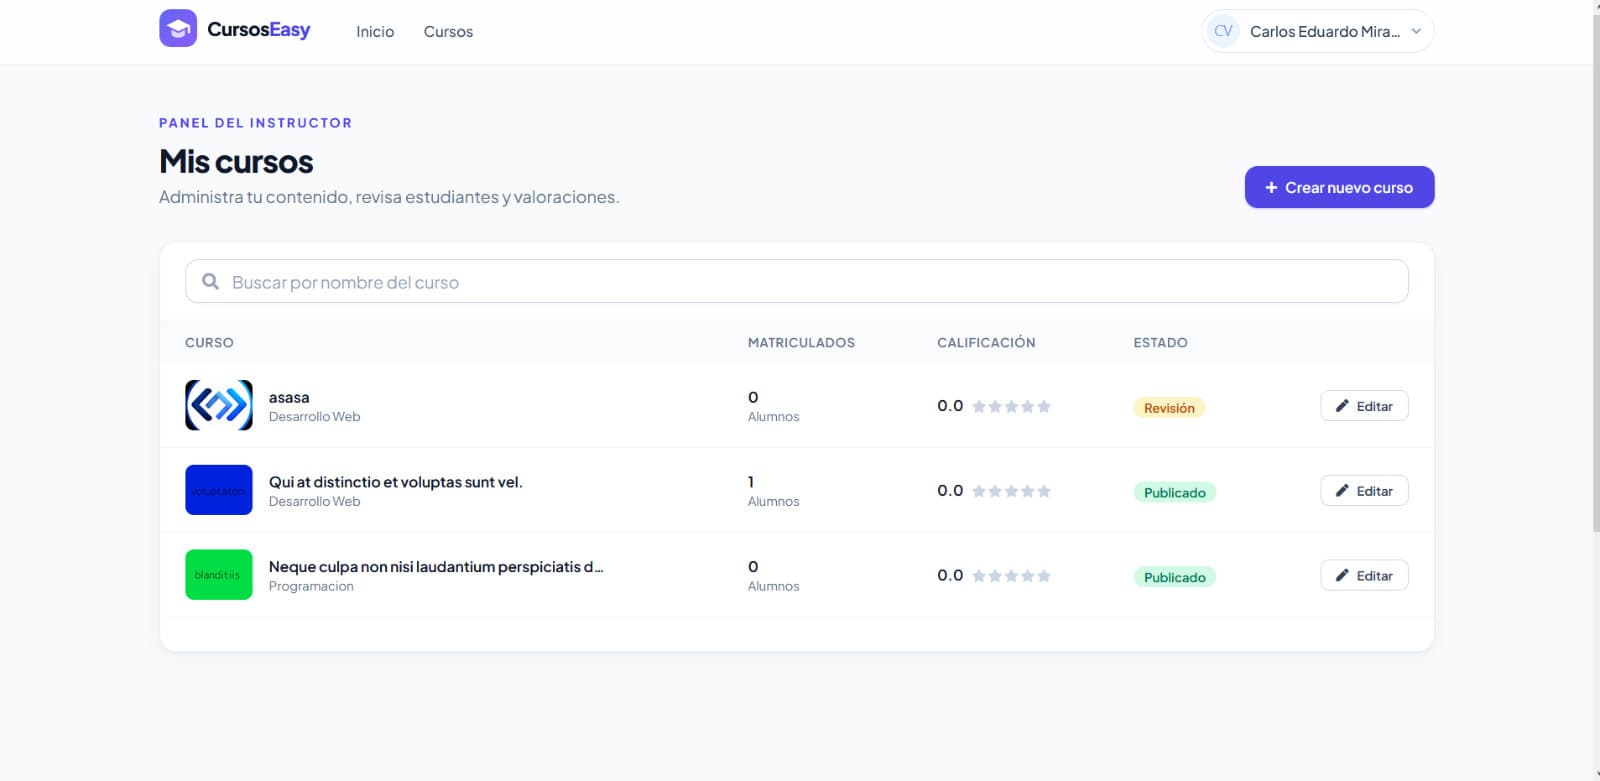Open the asasa course code thumbnail
The width and height of the screenshot is (1600, 781).
tap(219, 405)
